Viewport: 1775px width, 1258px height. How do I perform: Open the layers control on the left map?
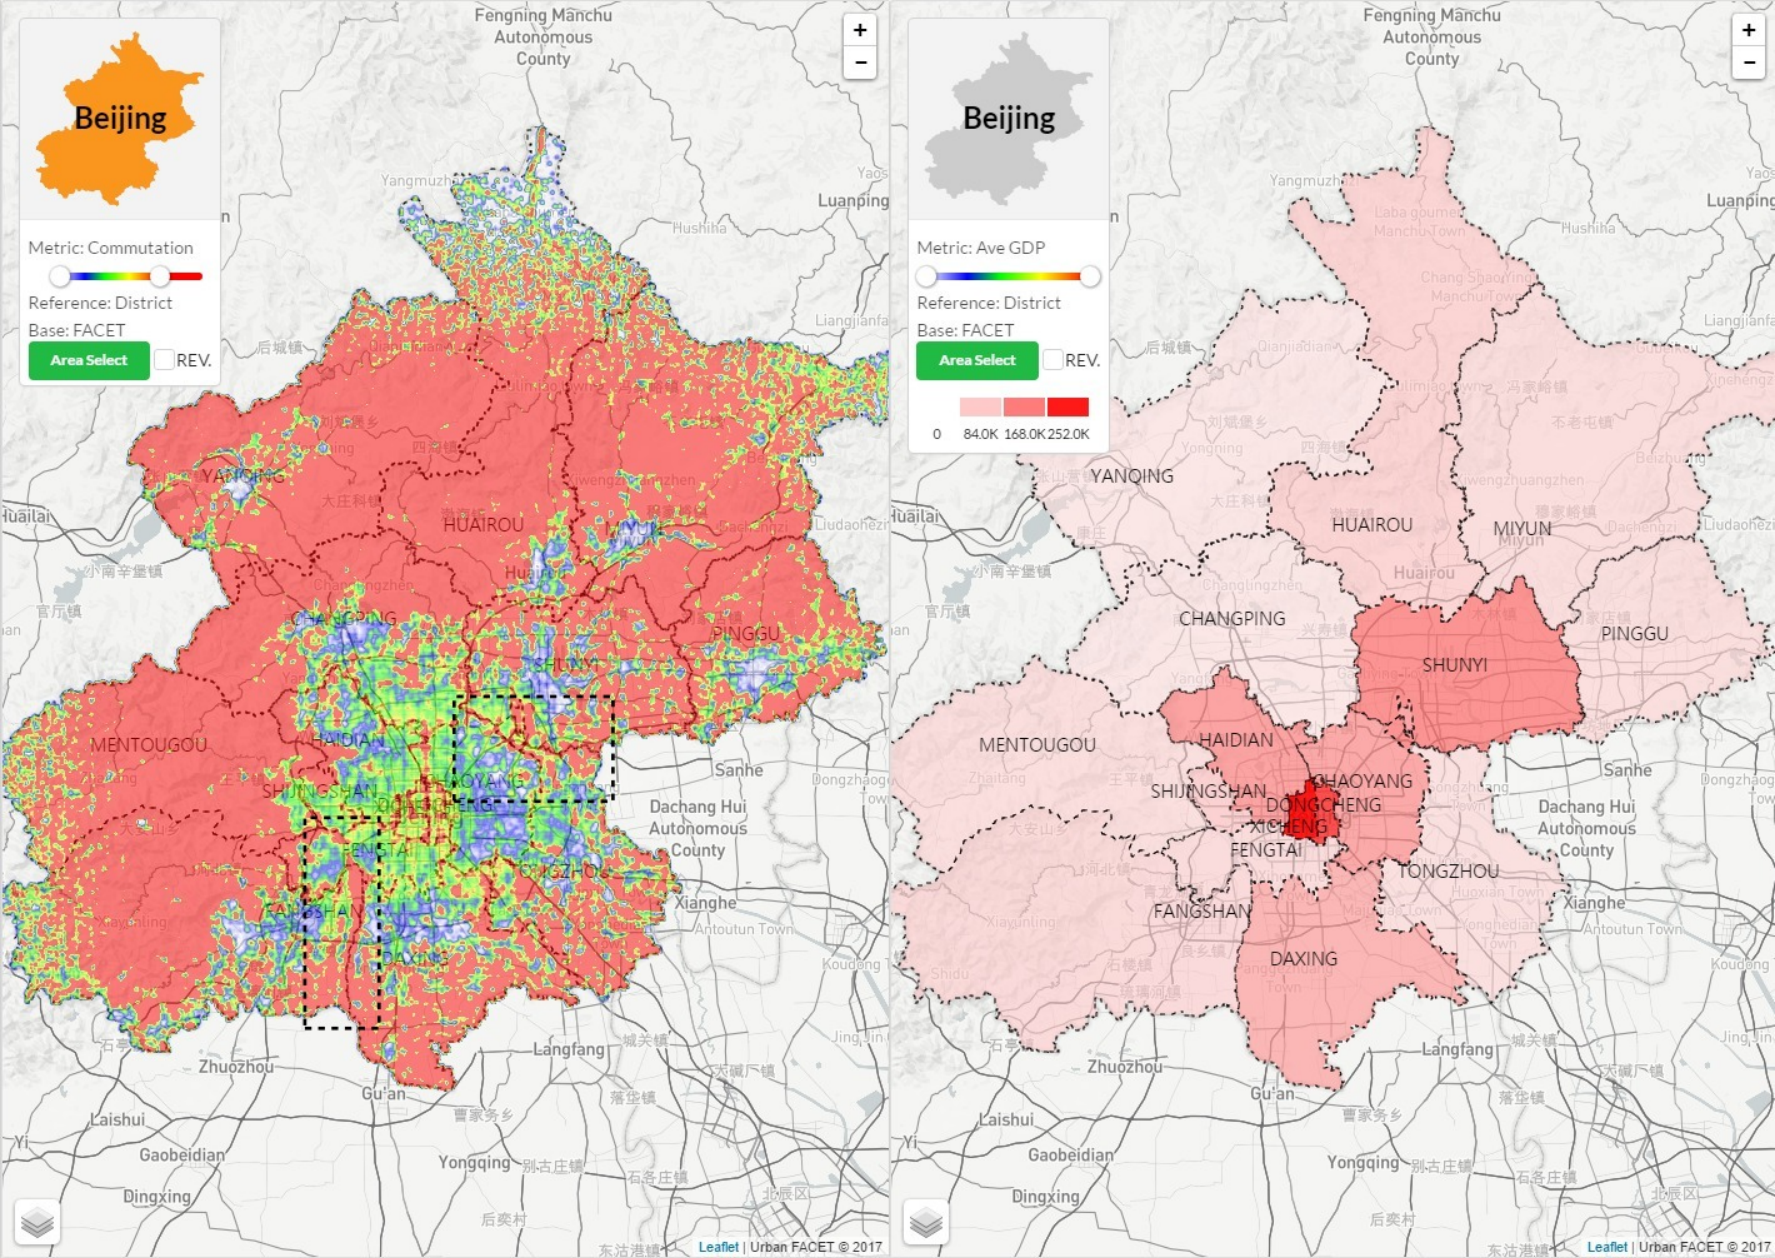tap(38, 1221)
